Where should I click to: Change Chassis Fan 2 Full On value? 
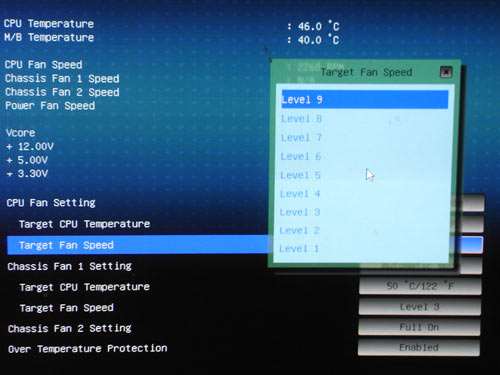click(419, 327)
